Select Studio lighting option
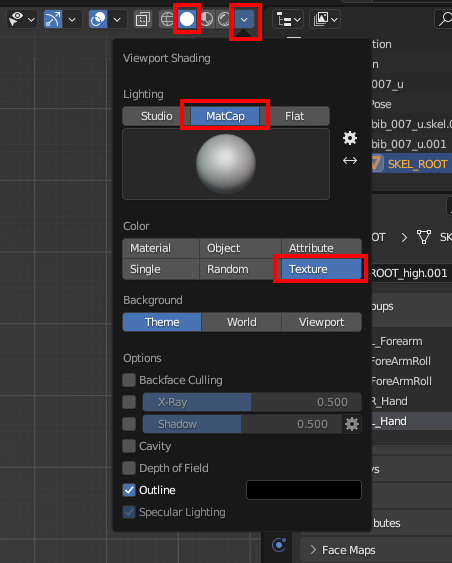 (157, 116)
